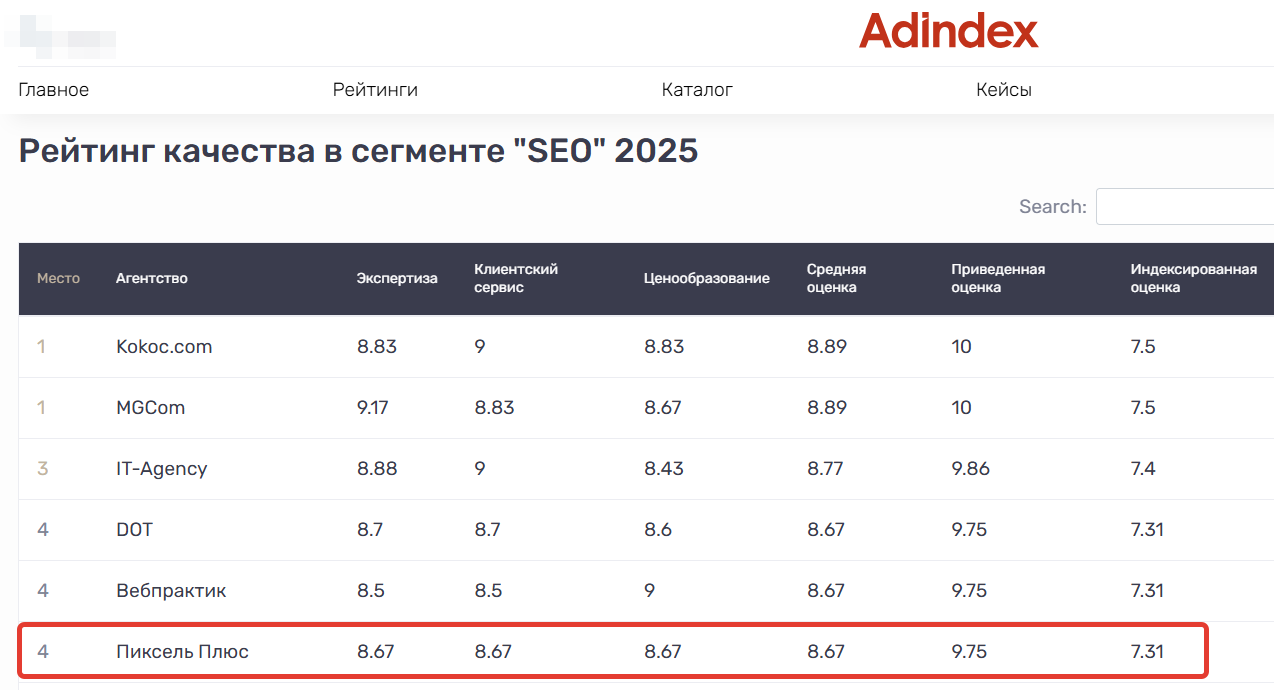Open the Kokoc.com agency row
Image resolution: width=1274 pixels, height=690 pixels.
click(x=164, y=347)
